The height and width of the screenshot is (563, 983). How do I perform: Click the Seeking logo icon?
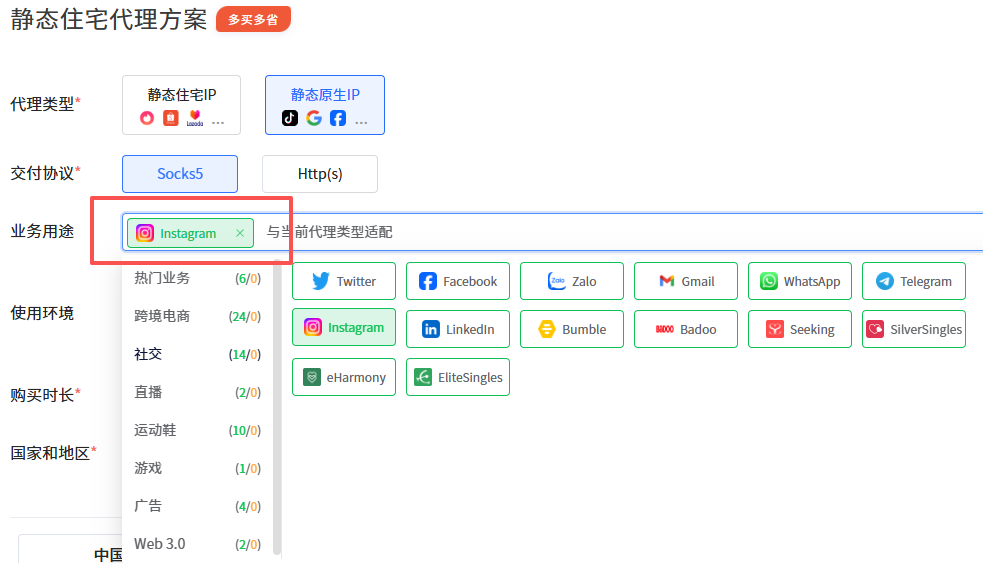pos(775,329)
